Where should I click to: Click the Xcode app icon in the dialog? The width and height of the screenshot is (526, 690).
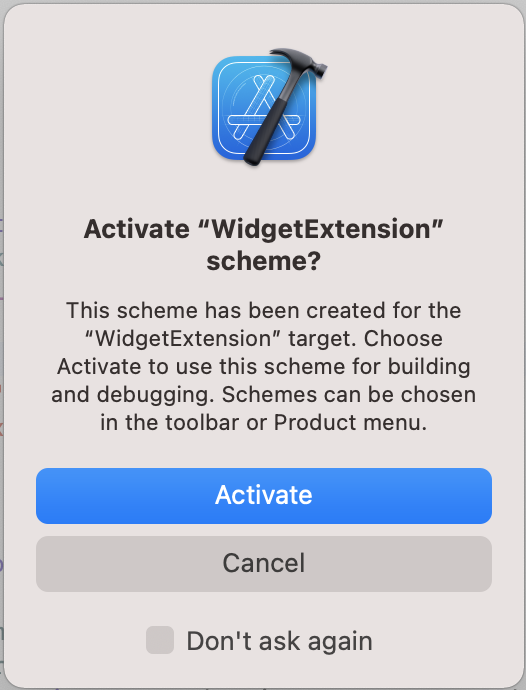[269, 107]
